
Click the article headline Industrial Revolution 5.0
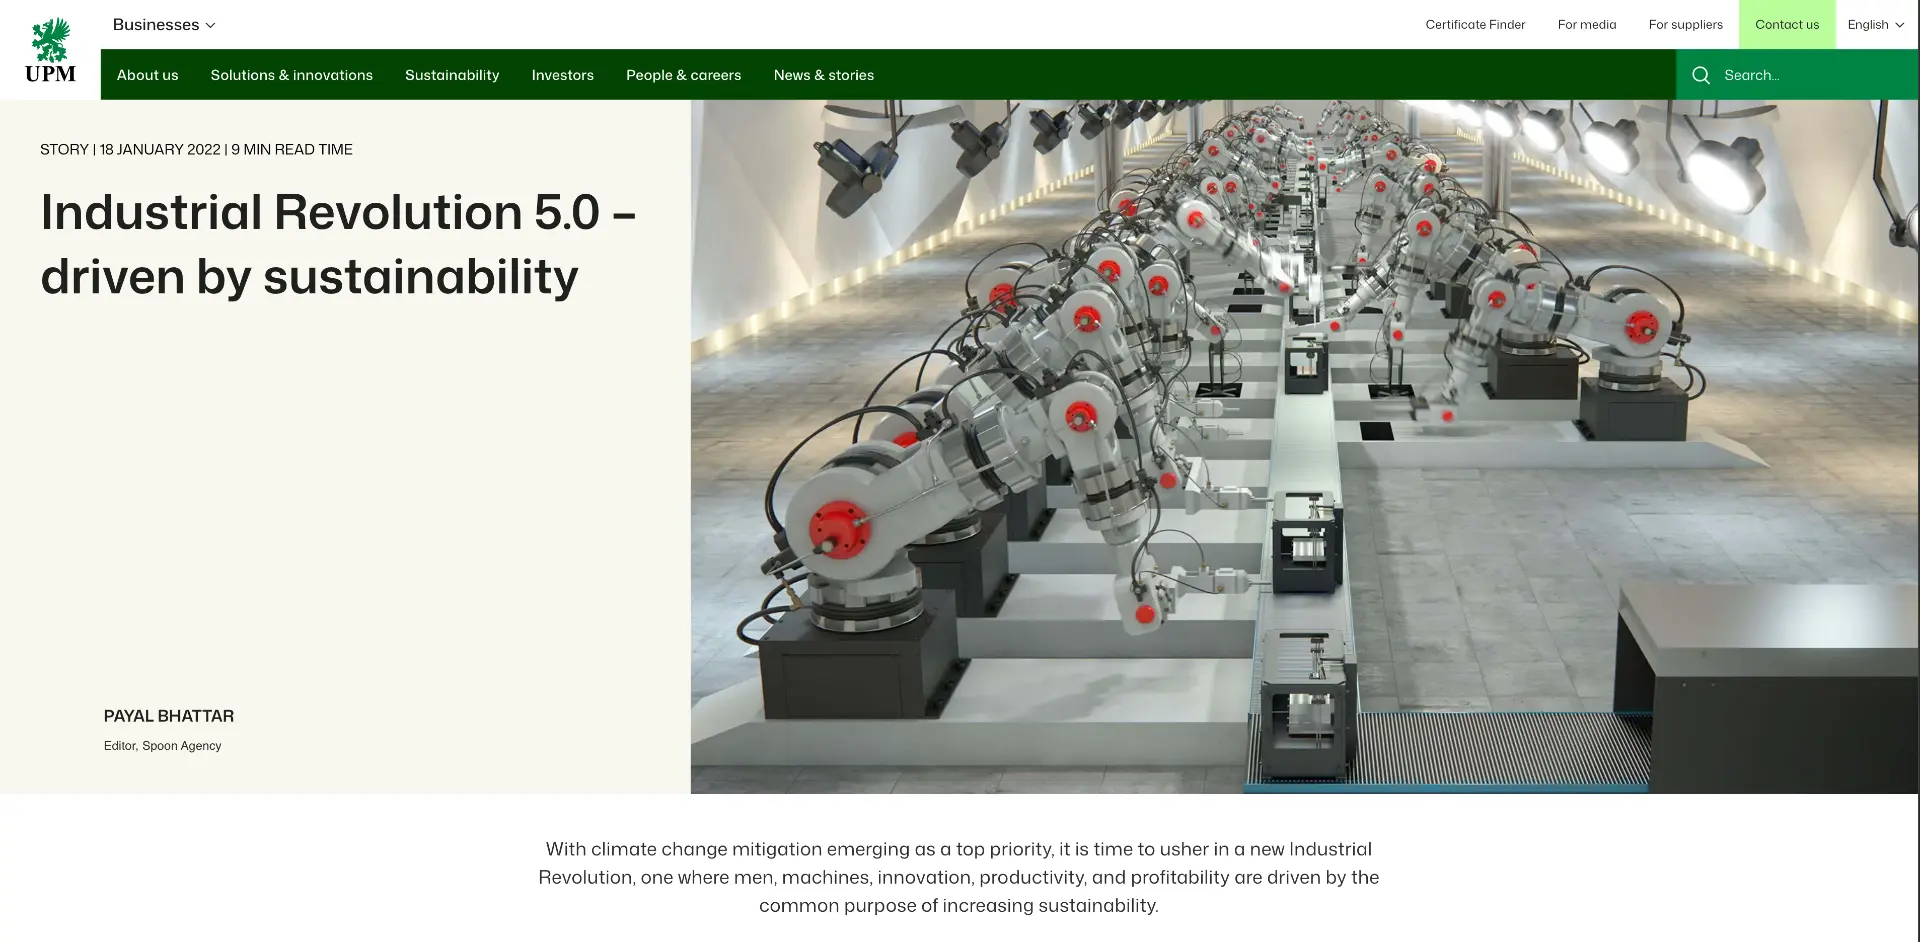pyautogui.click(x=338, y=244)
